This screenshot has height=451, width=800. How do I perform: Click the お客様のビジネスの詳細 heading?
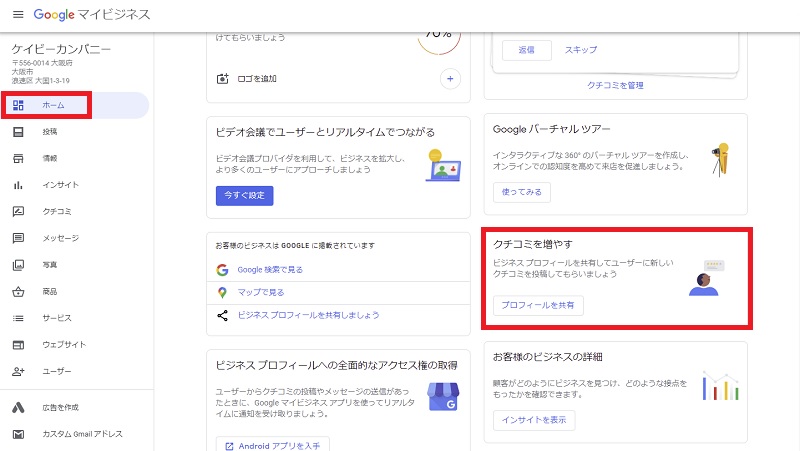click(x=547, y=357)
